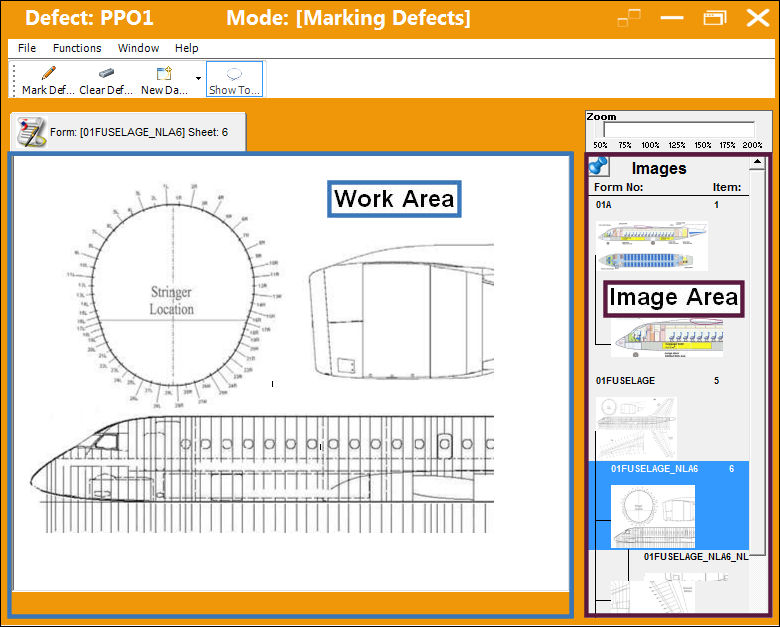The width and height of the screenshot is (780, 627).
Task: Open the File menu
Action: (x=27, y=48)
